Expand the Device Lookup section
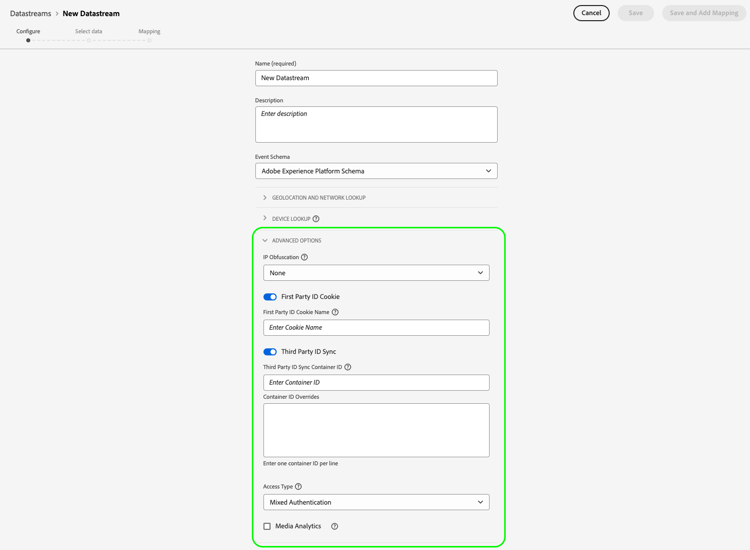The image size is (750, 550). coord(287,219)
